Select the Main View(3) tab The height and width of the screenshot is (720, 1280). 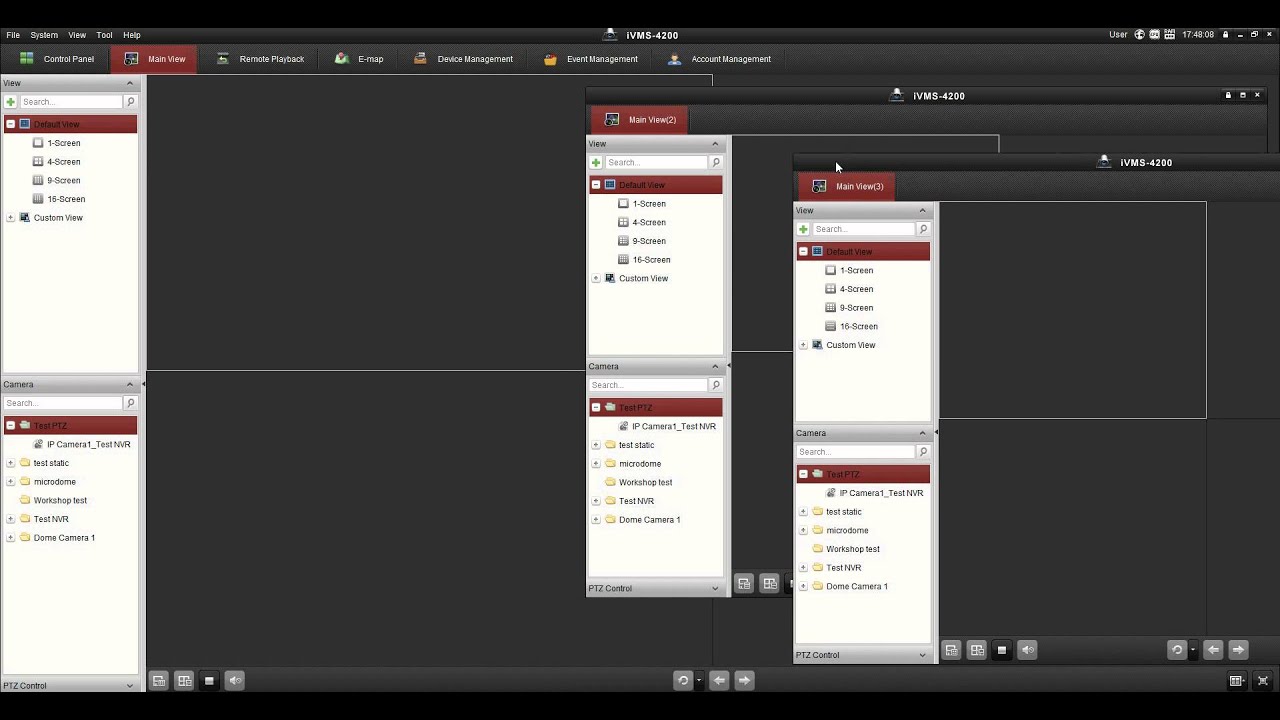pyautogui.click(x=848, y=186)
